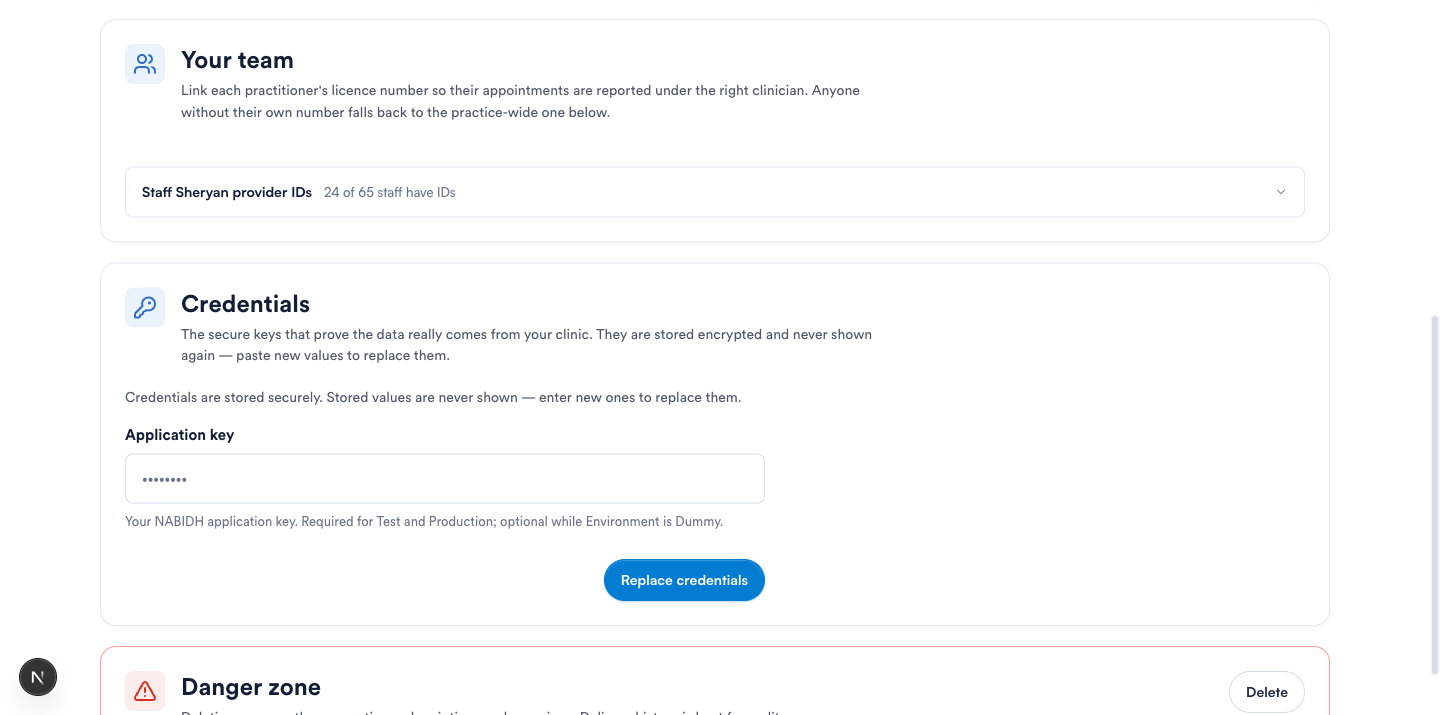Click the 'Credentials are stored securely' notice text

(x=433, y=397)
